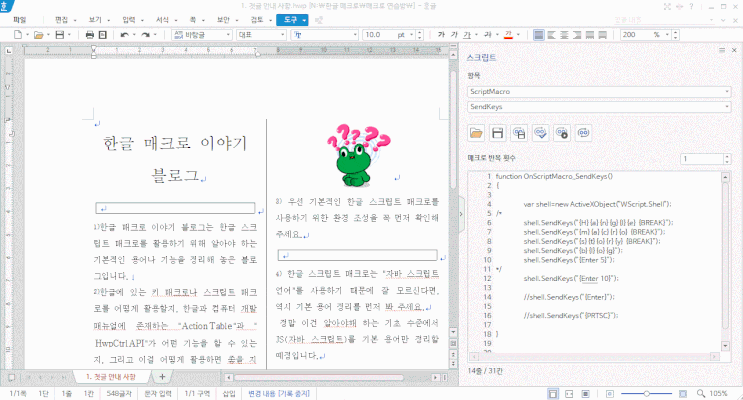743x400 pixels.
Task: Click the save-macro-as icon in script panel
Action: click(x=519, y=133)
